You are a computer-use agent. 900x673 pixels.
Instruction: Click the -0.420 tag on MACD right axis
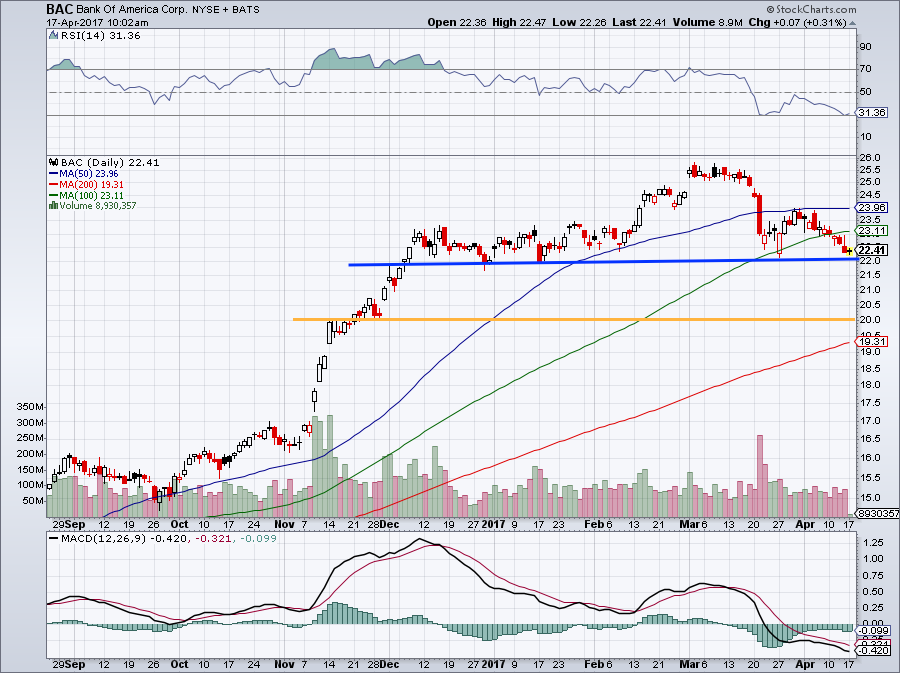pos(873,651)
